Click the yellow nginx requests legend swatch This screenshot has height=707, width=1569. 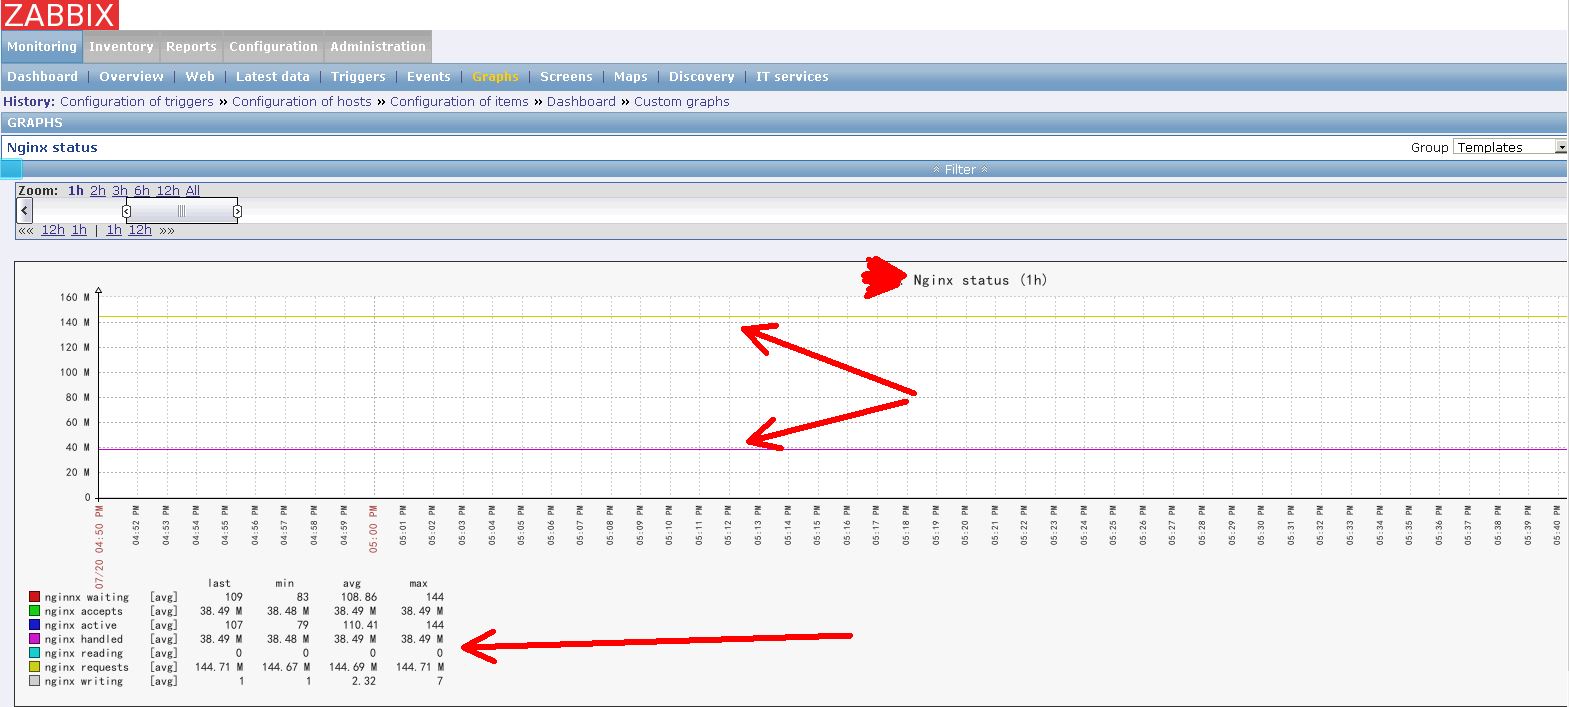(35, 667)
